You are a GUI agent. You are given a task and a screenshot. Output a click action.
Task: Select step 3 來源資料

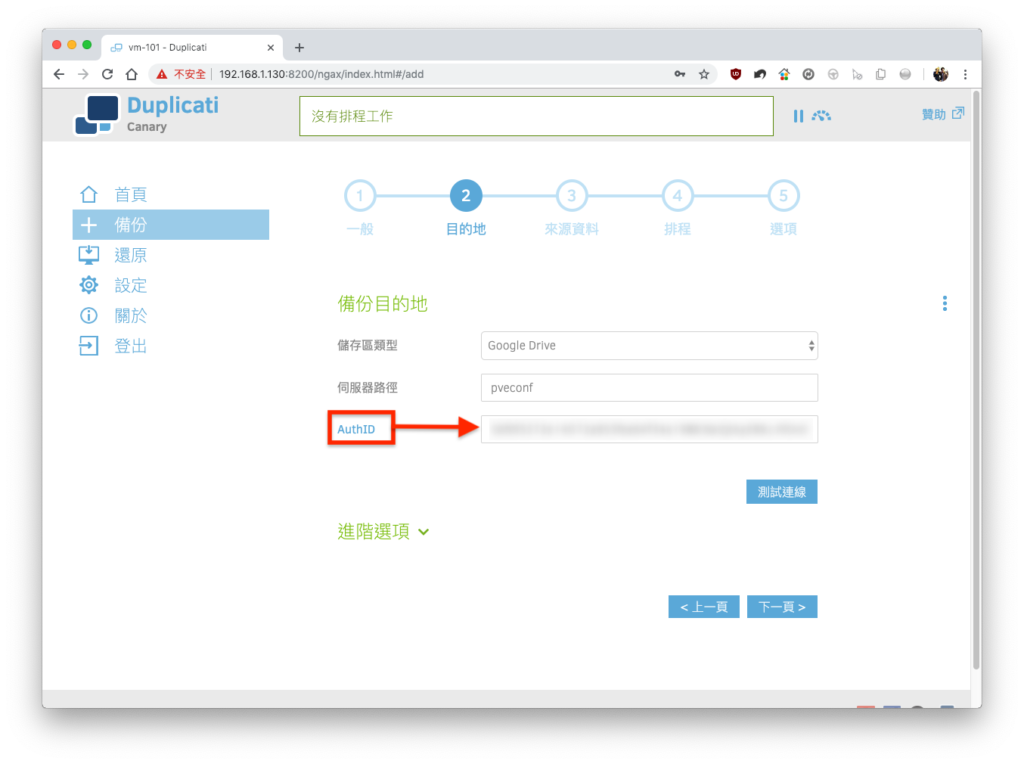571,196
